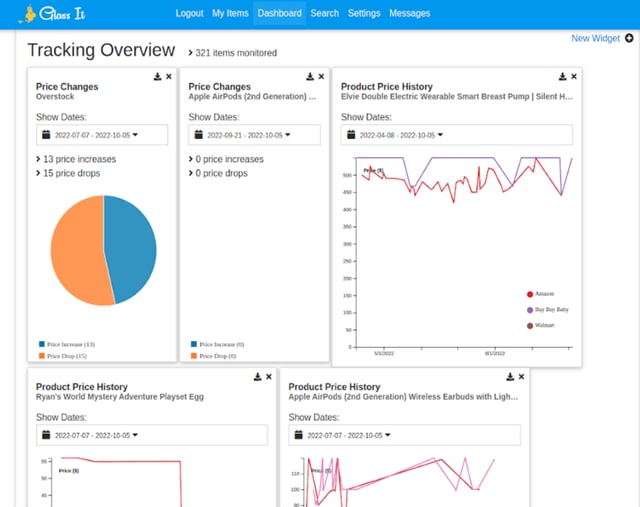Toggle Price Drop (0) legend swatch

194,356
